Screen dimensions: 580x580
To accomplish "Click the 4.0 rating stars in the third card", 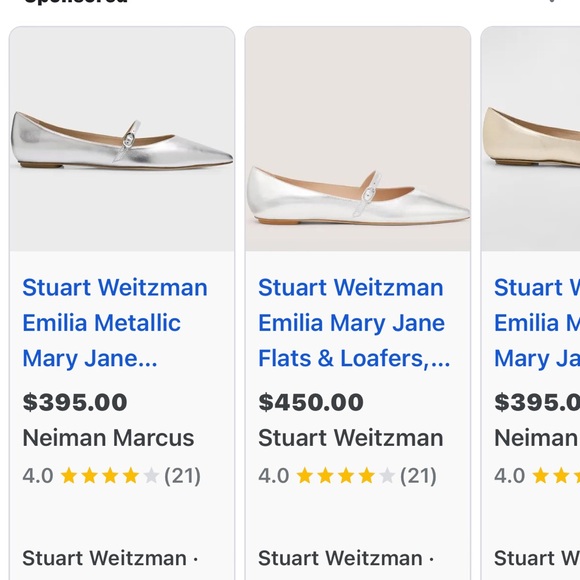I will (556, 476).
